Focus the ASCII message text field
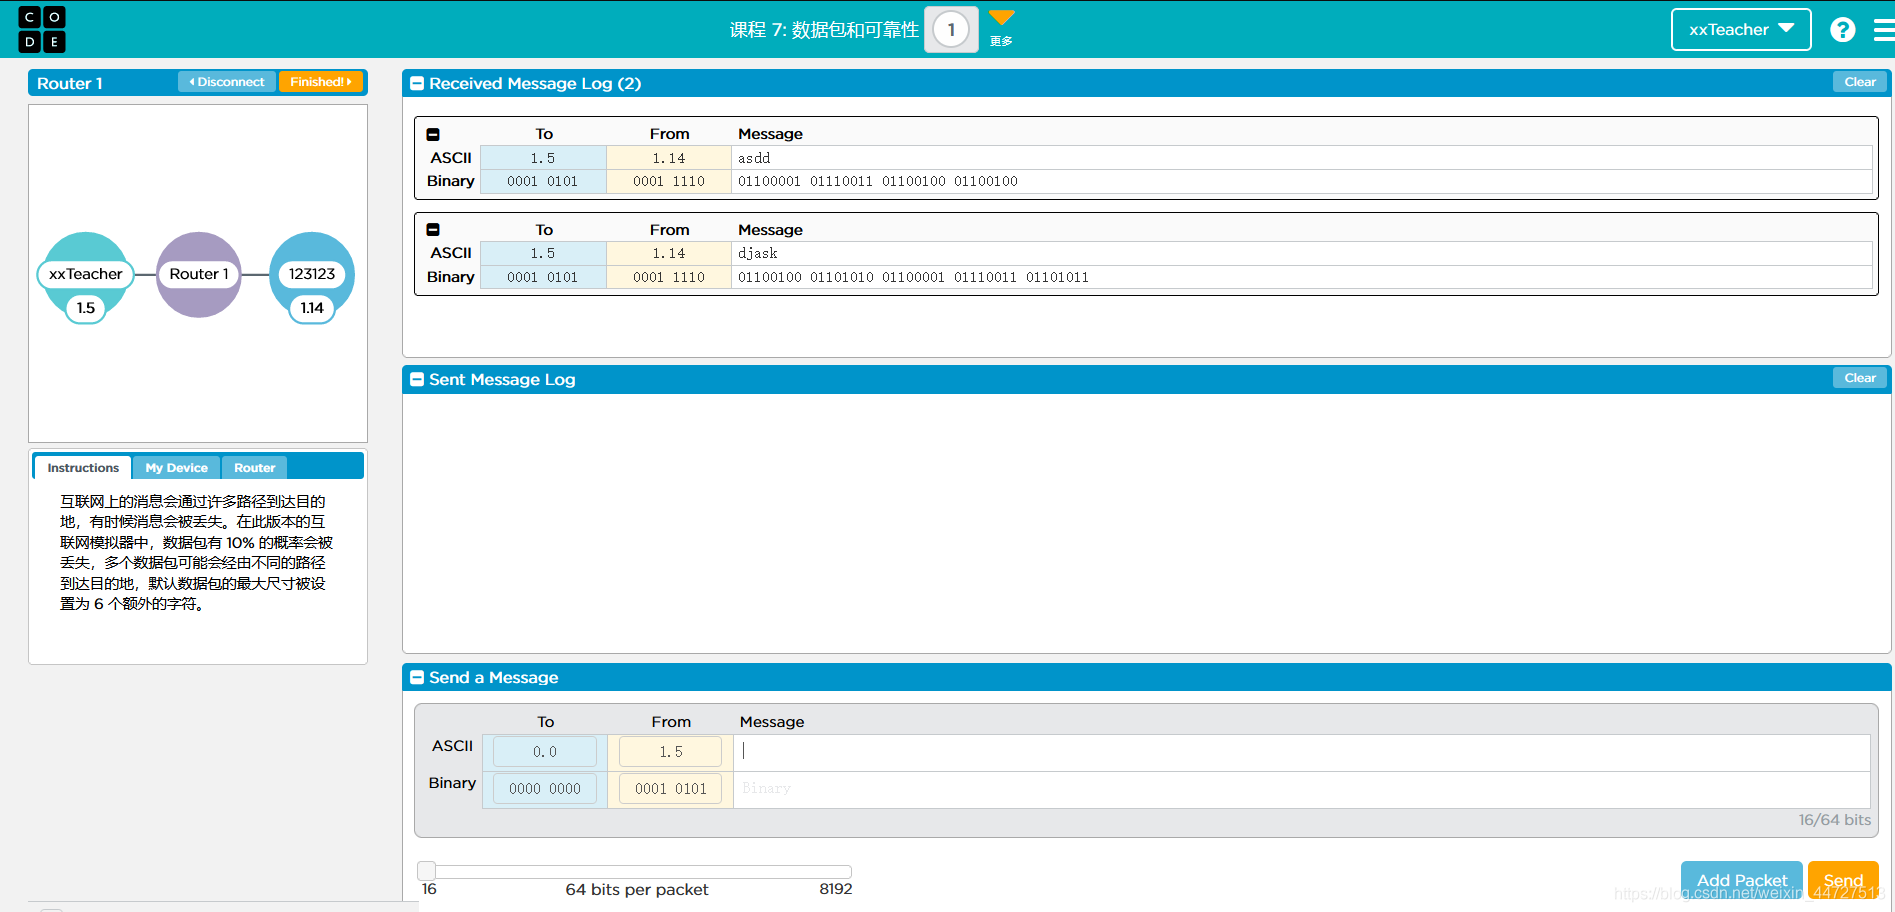Viewport: 1895px width, 912px height. coord(1301,752)
